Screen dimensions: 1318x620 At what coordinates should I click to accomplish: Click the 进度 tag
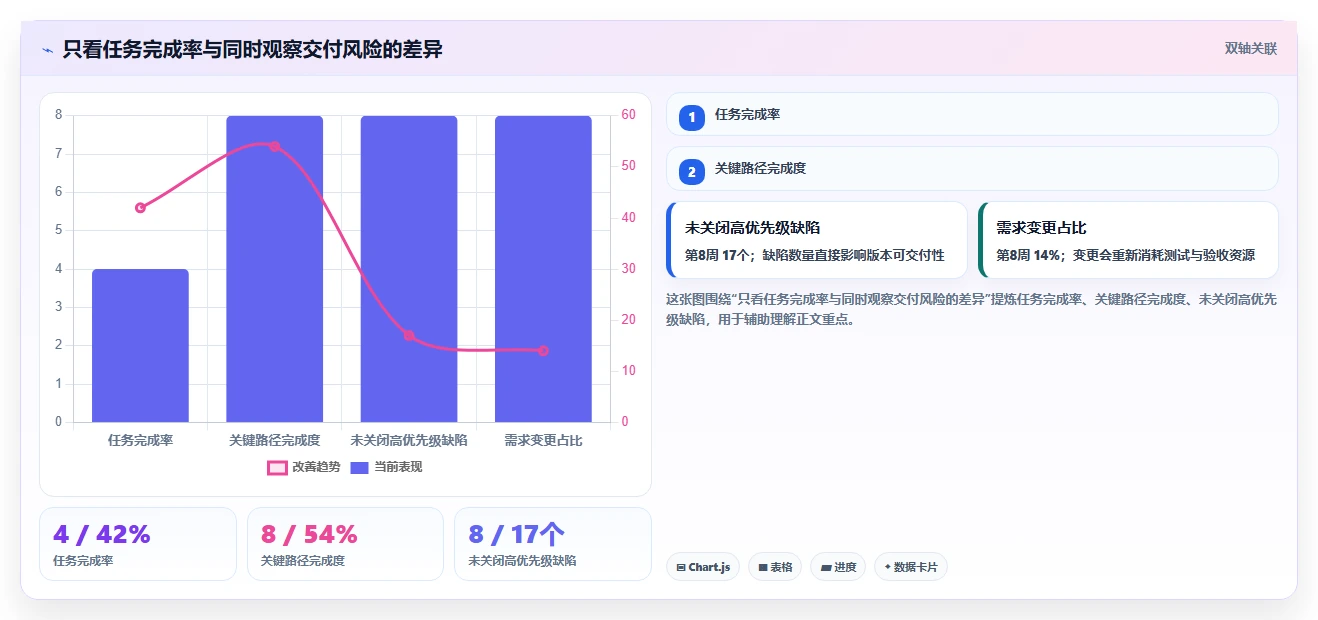pos(838,567)
